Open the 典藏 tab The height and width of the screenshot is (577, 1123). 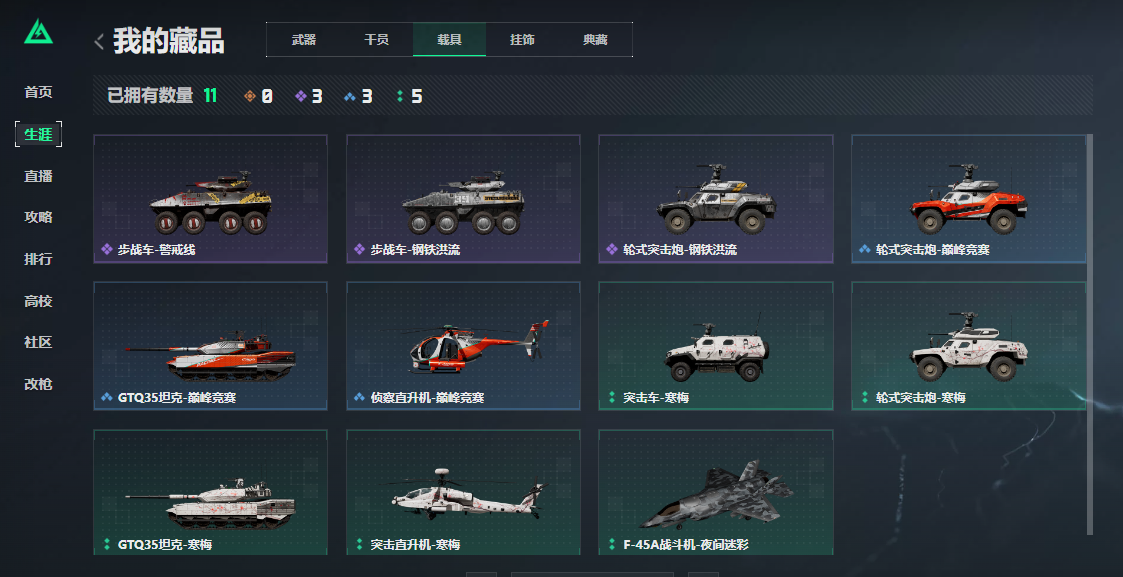click(x=595, y=39)
